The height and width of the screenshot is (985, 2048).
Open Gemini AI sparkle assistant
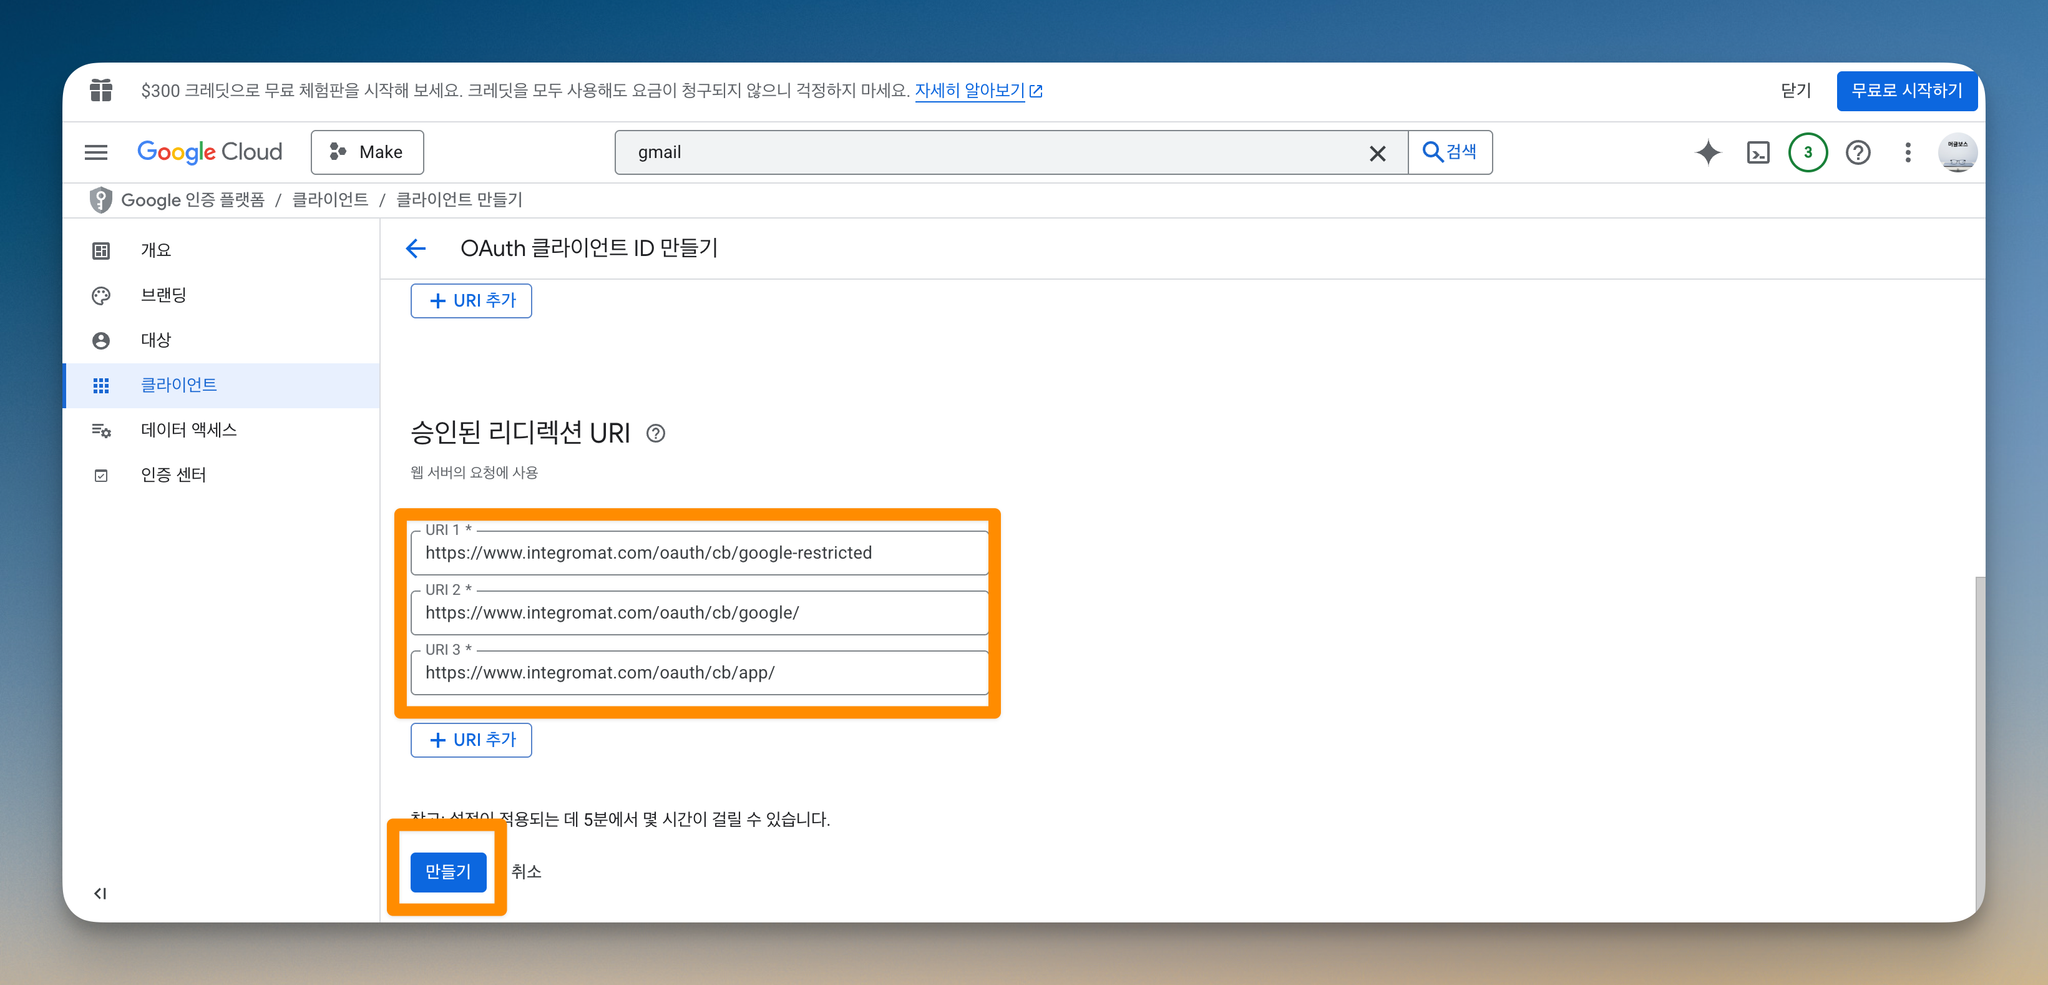1708,152
